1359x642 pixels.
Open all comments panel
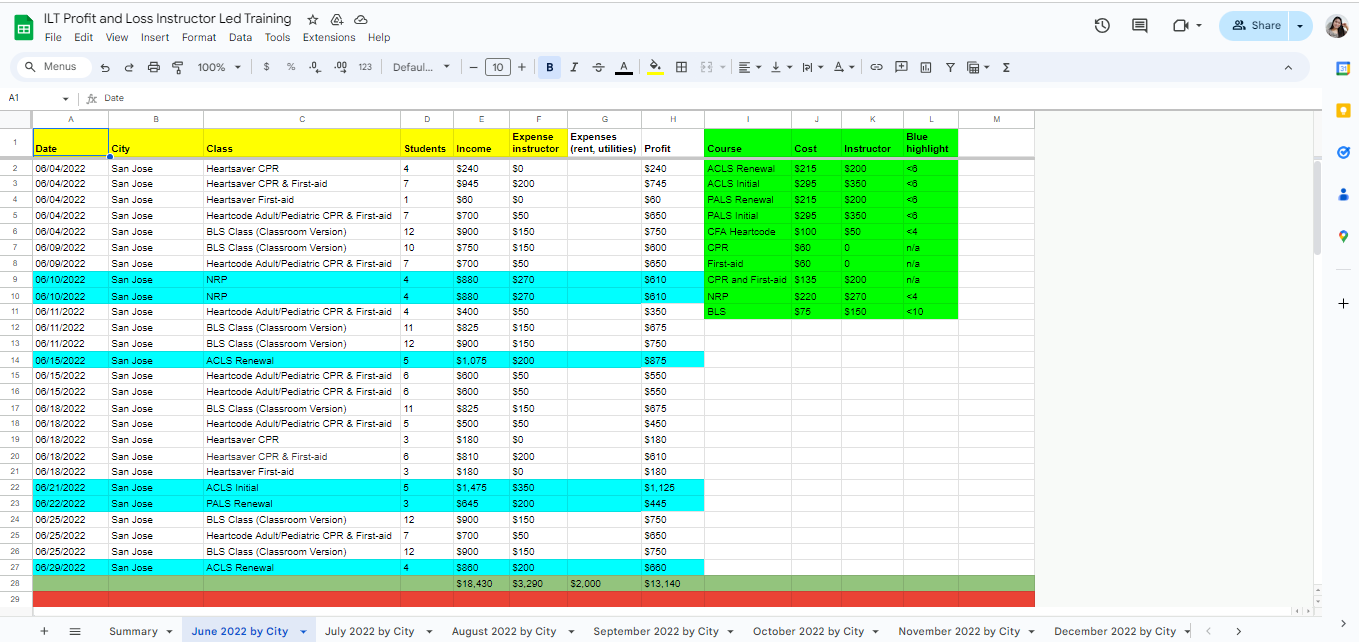1139,25
